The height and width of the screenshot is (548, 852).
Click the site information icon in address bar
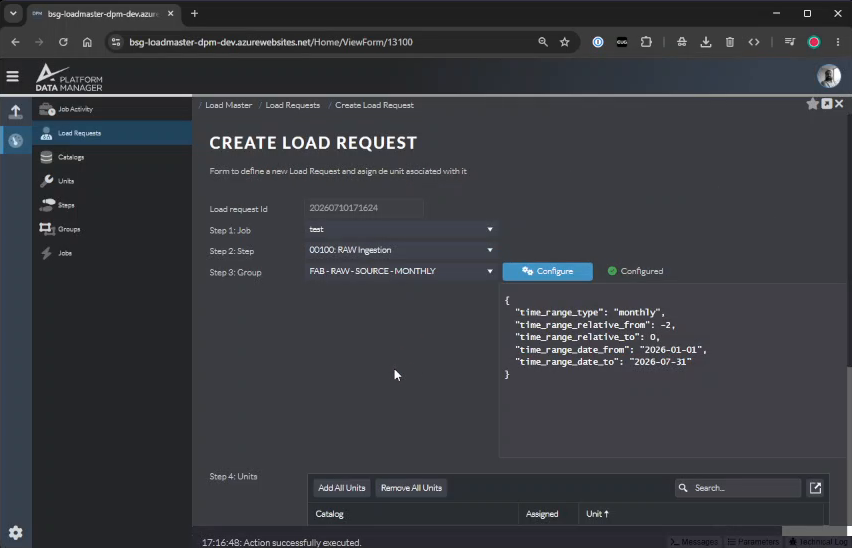(116, 42)
